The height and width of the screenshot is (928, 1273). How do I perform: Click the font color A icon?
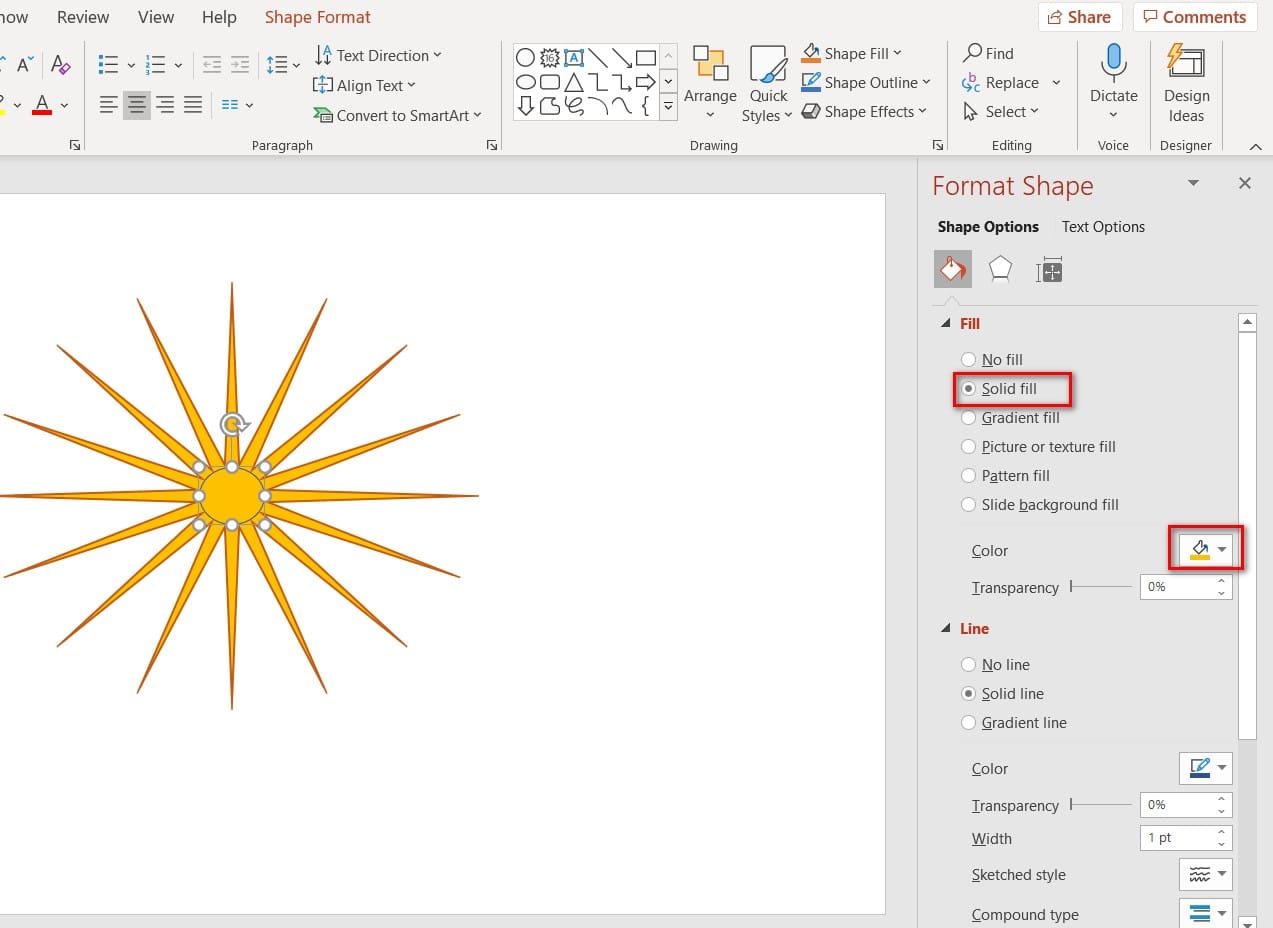[42, 104]
